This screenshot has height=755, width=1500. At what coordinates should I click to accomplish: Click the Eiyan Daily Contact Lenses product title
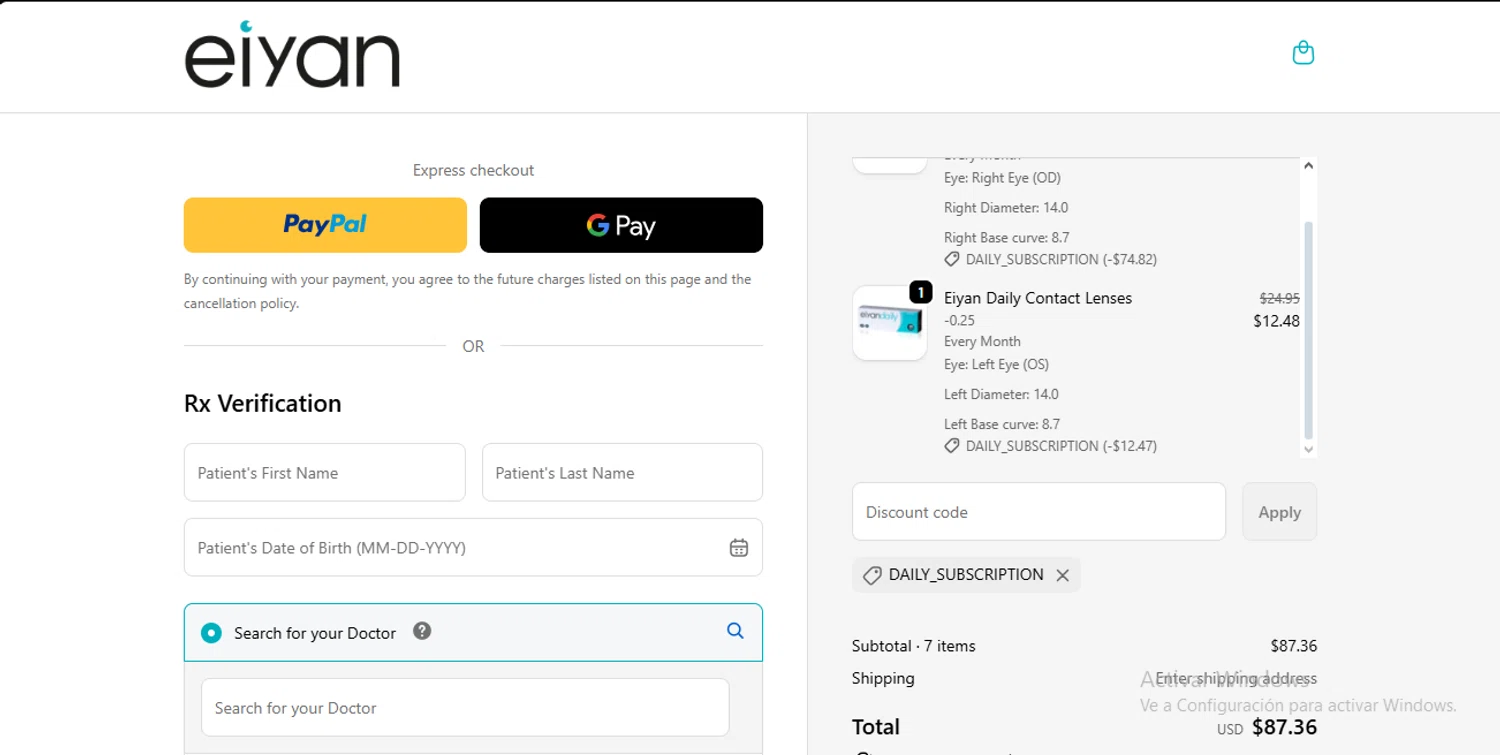(1038, 298)
